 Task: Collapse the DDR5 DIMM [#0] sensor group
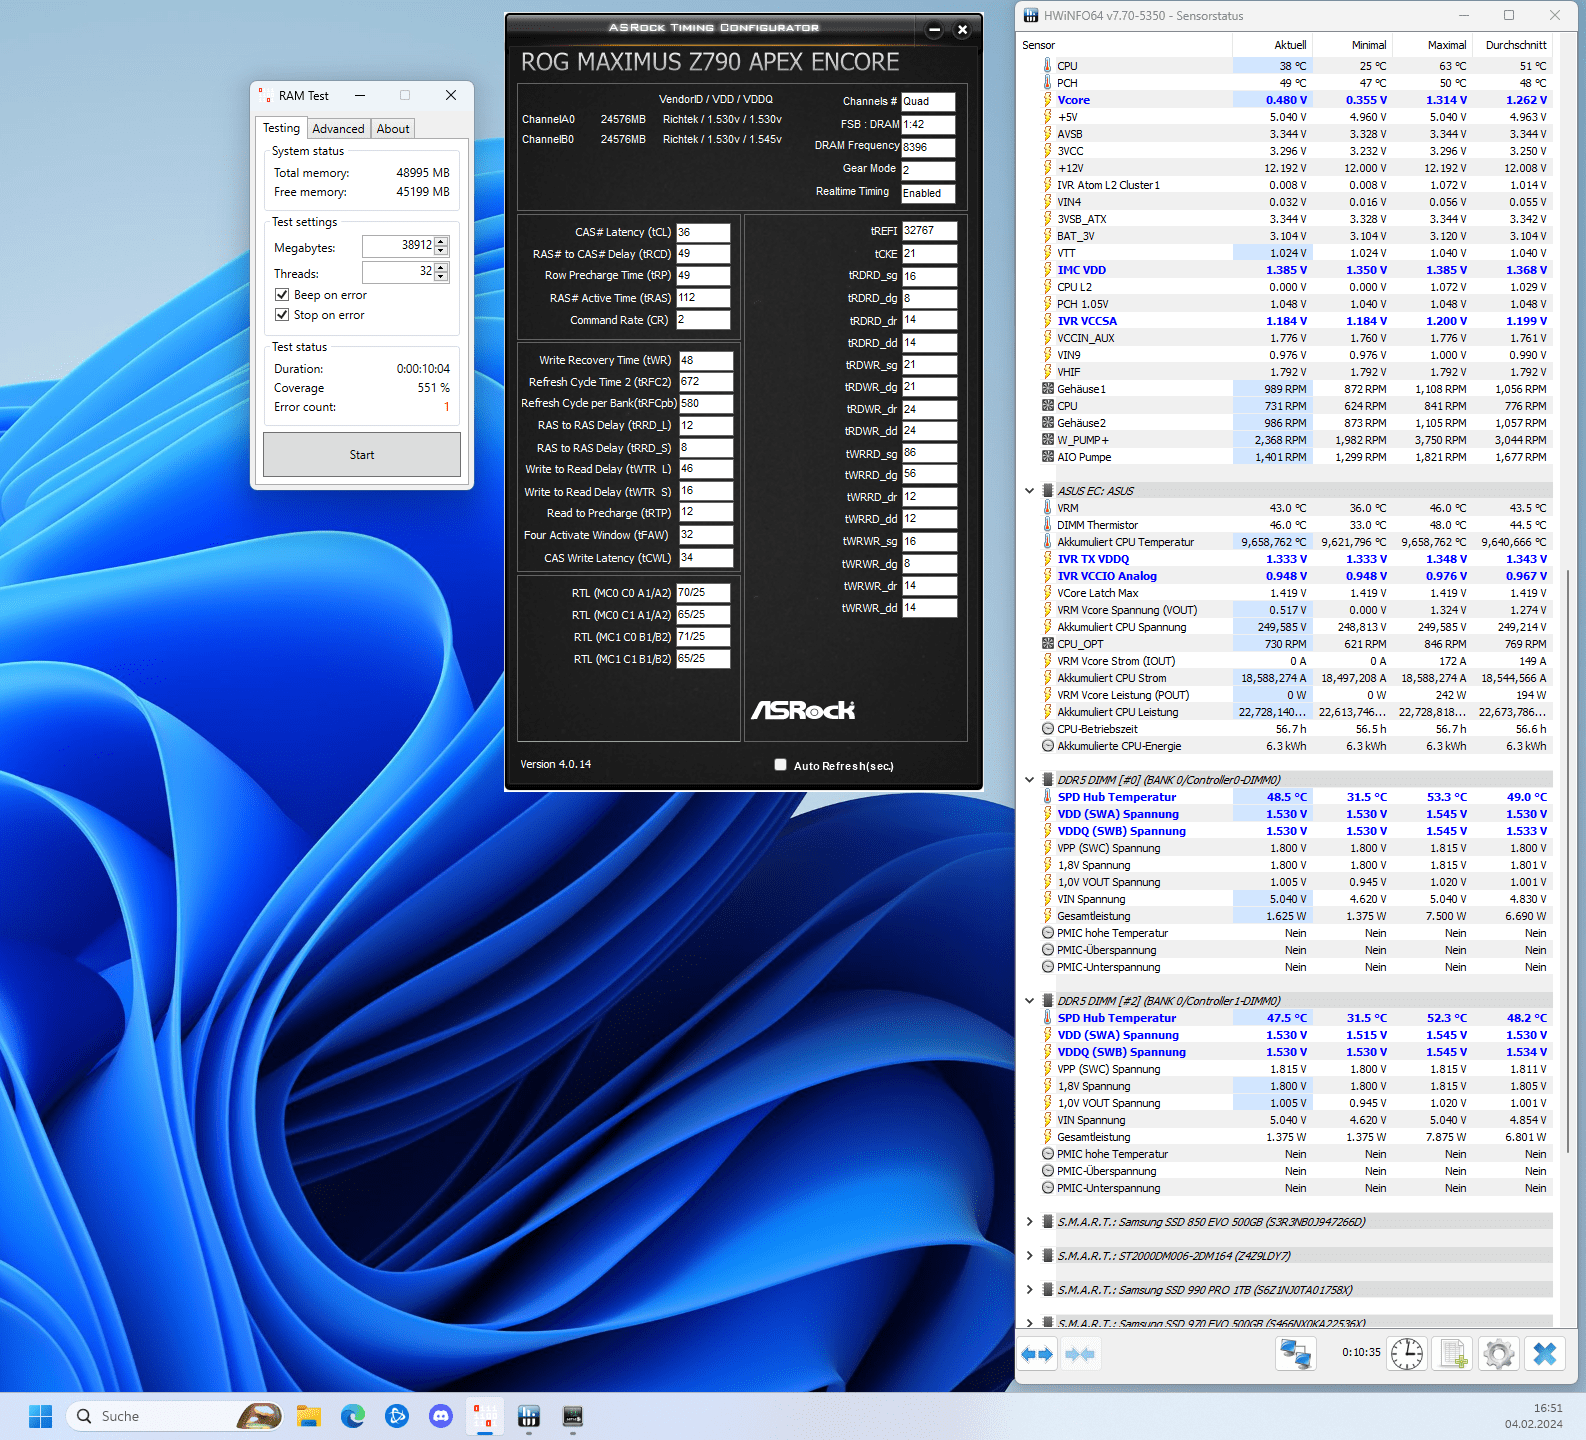1029,780
